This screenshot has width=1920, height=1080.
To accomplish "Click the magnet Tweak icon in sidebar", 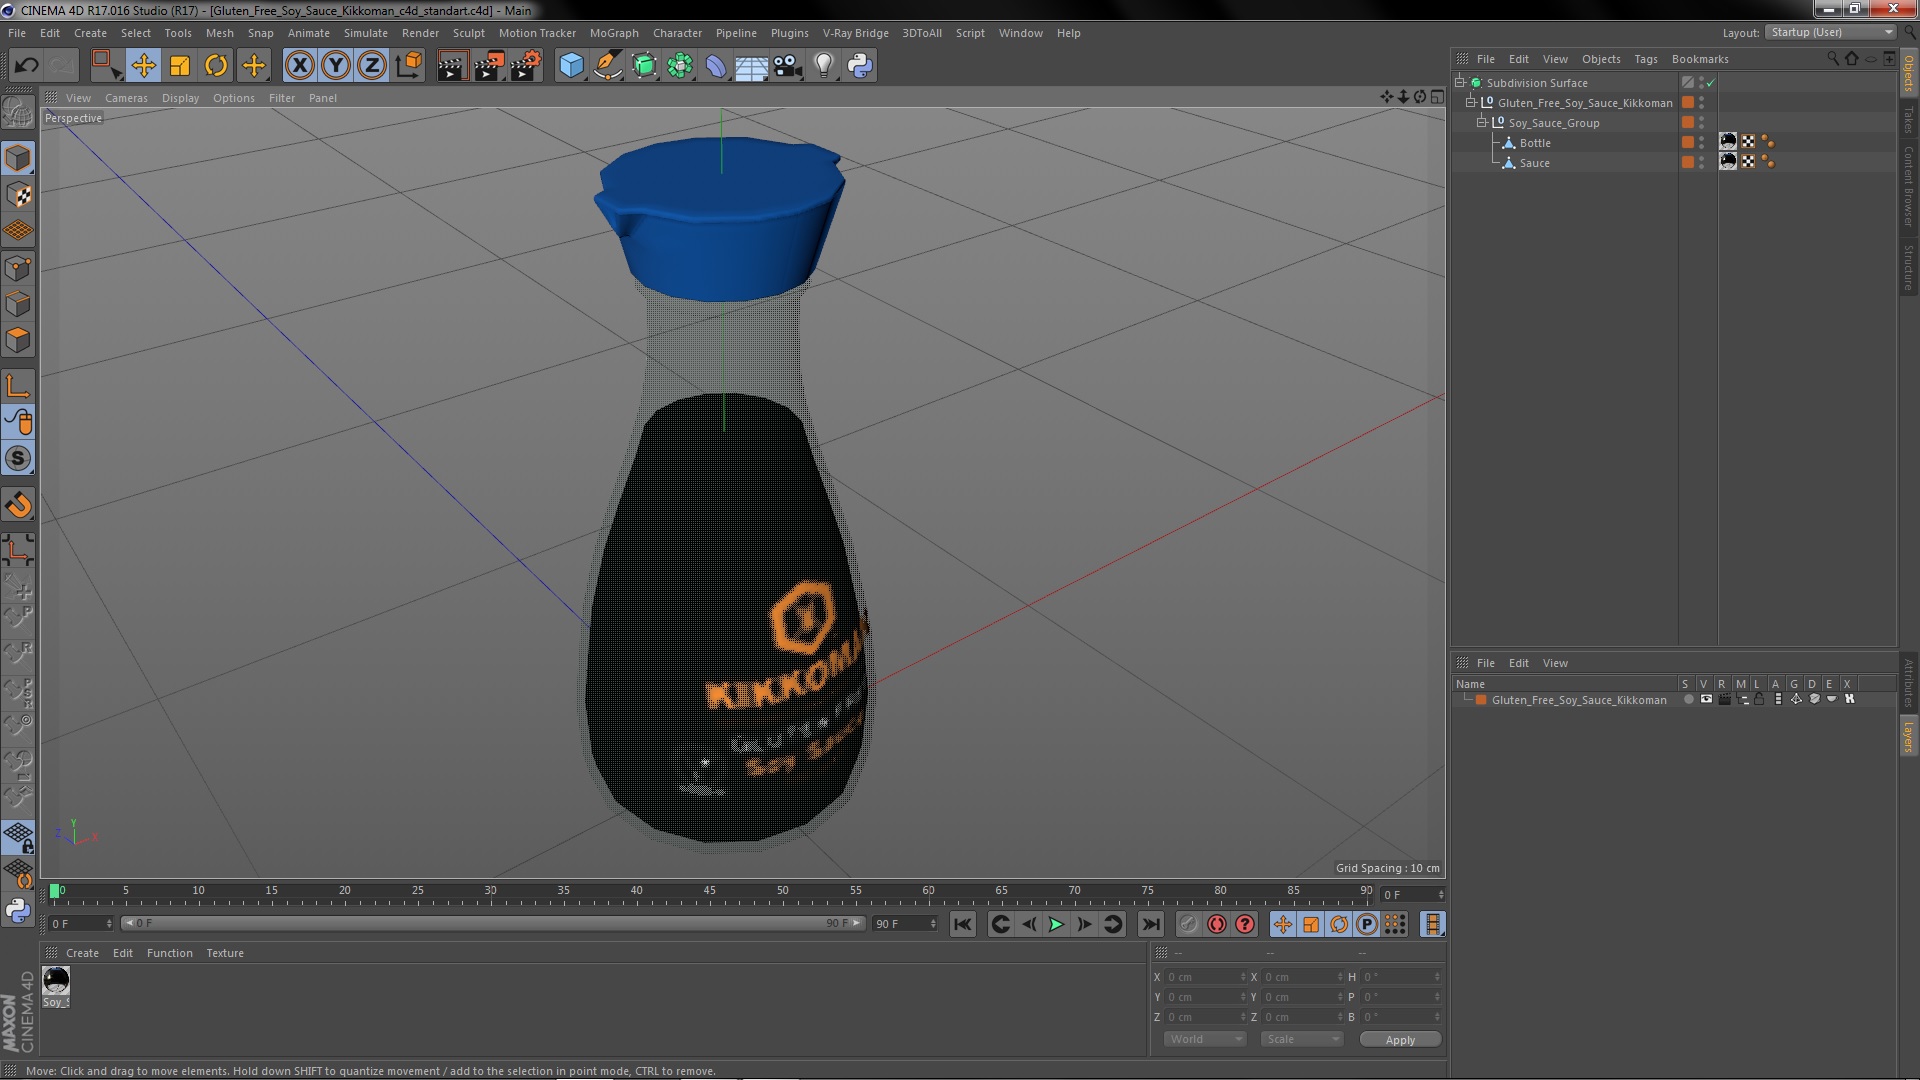I will pyautogui.click(x=18, y=505).
